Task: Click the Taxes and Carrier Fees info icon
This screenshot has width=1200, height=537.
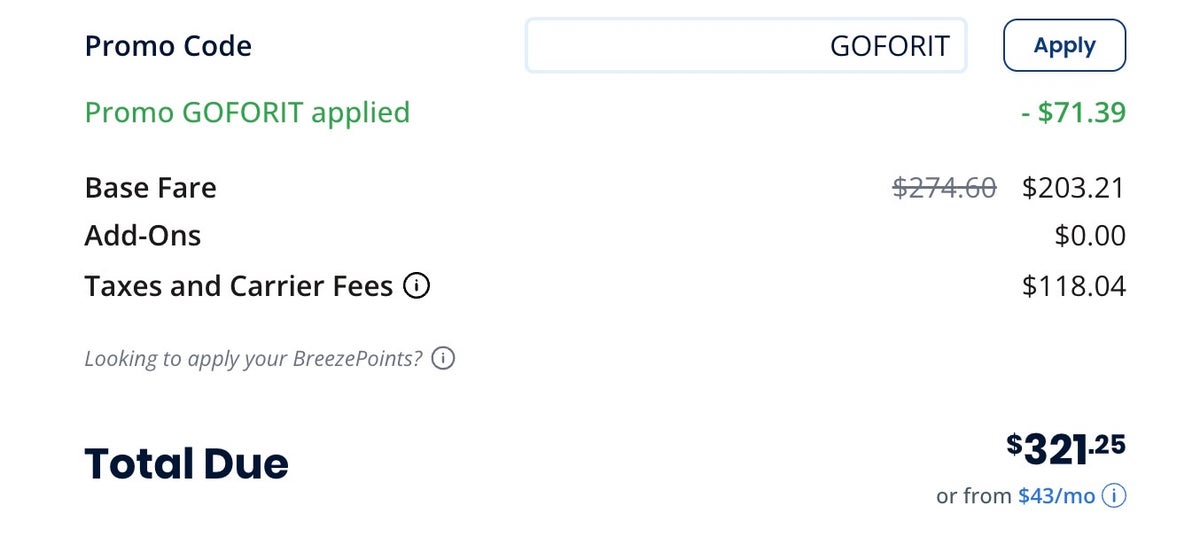Action: (417, 287)
